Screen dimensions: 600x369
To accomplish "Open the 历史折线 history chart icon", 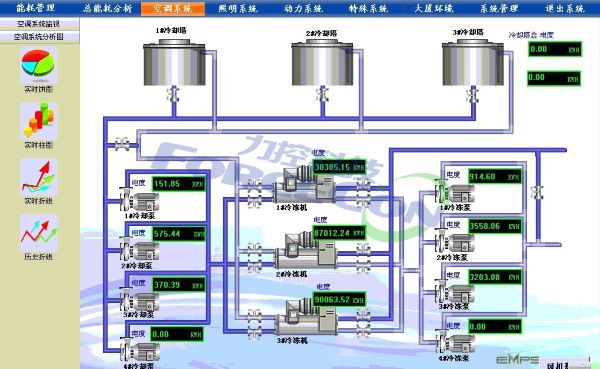I will coord(38,233).
